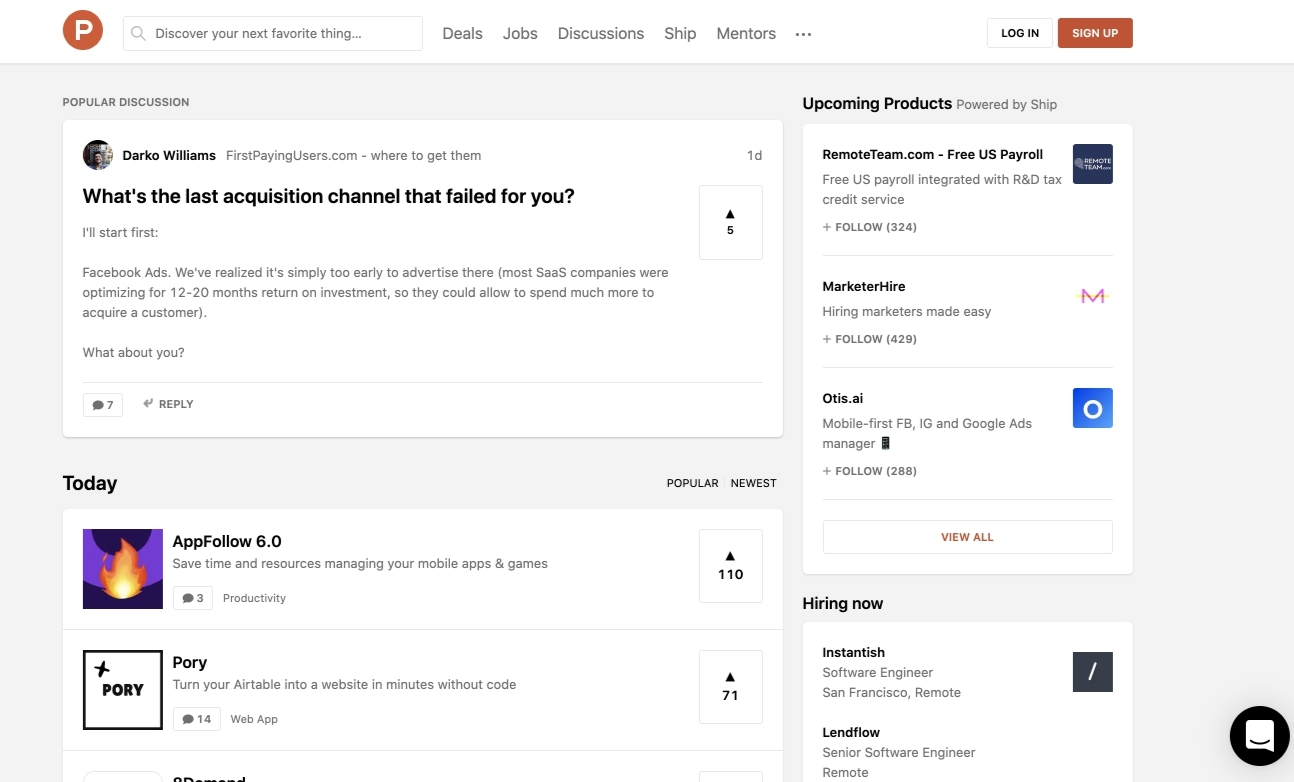1294x782 pixels.
Task: Go to the Discussions page
Action: pos(600,33)
